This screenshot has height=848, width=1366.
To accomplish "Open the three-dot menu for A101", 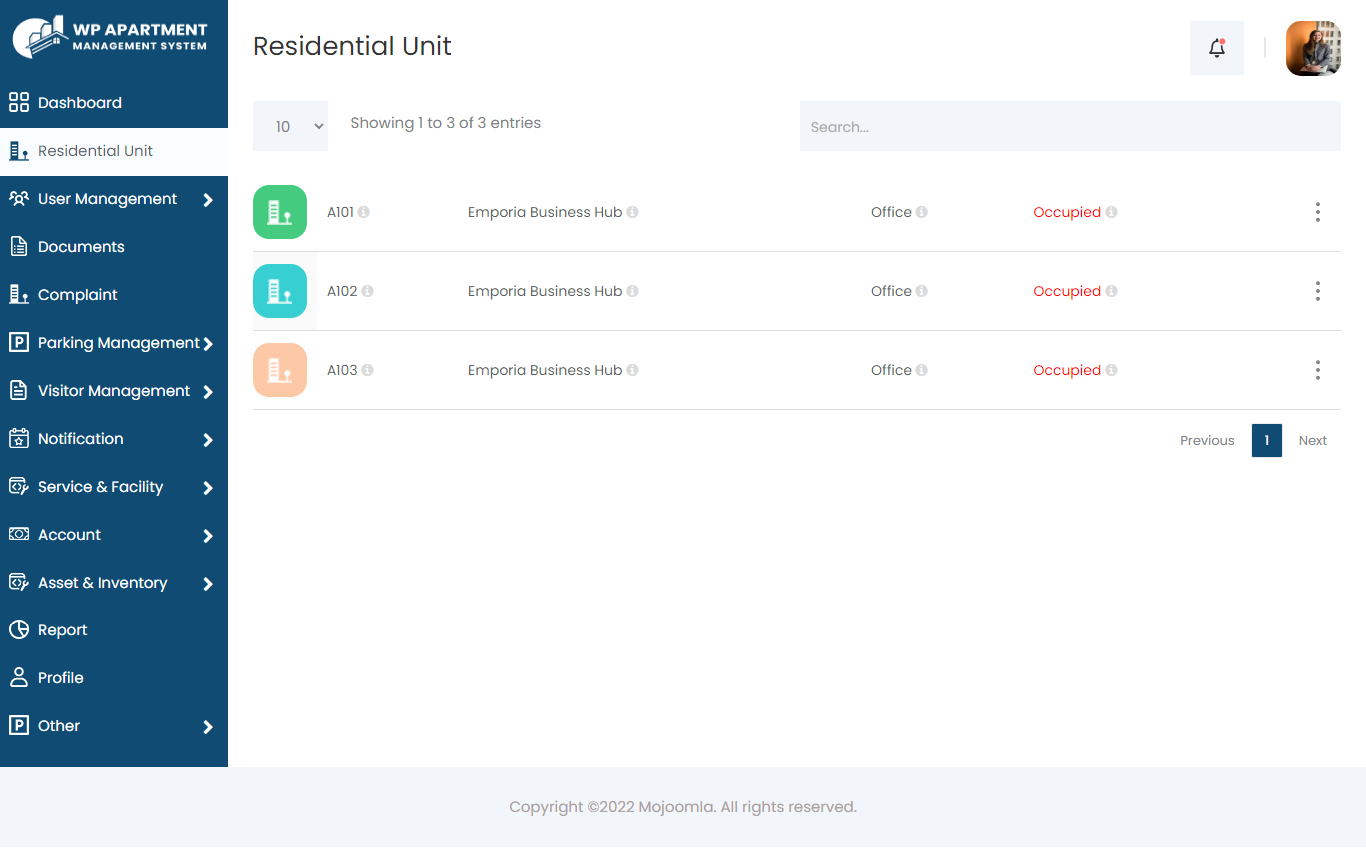I will [x=1318, y=212].
